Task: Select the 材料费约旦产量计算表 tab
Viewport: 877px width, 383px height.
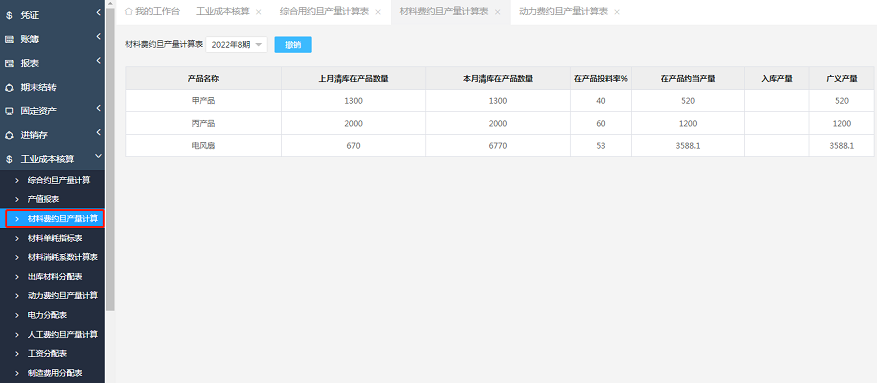Action: click(x=445, y=11)
